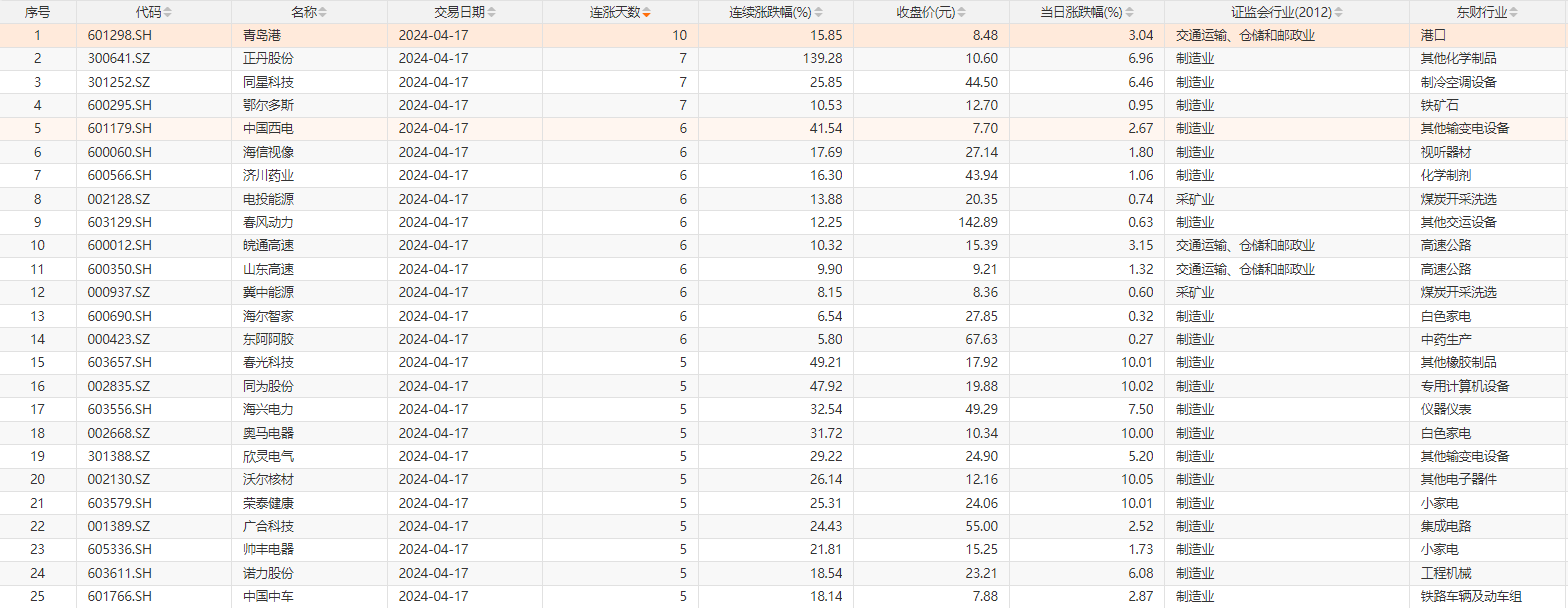Toggle the 连涨天数 descending sort arrow

tap(646, 13)
